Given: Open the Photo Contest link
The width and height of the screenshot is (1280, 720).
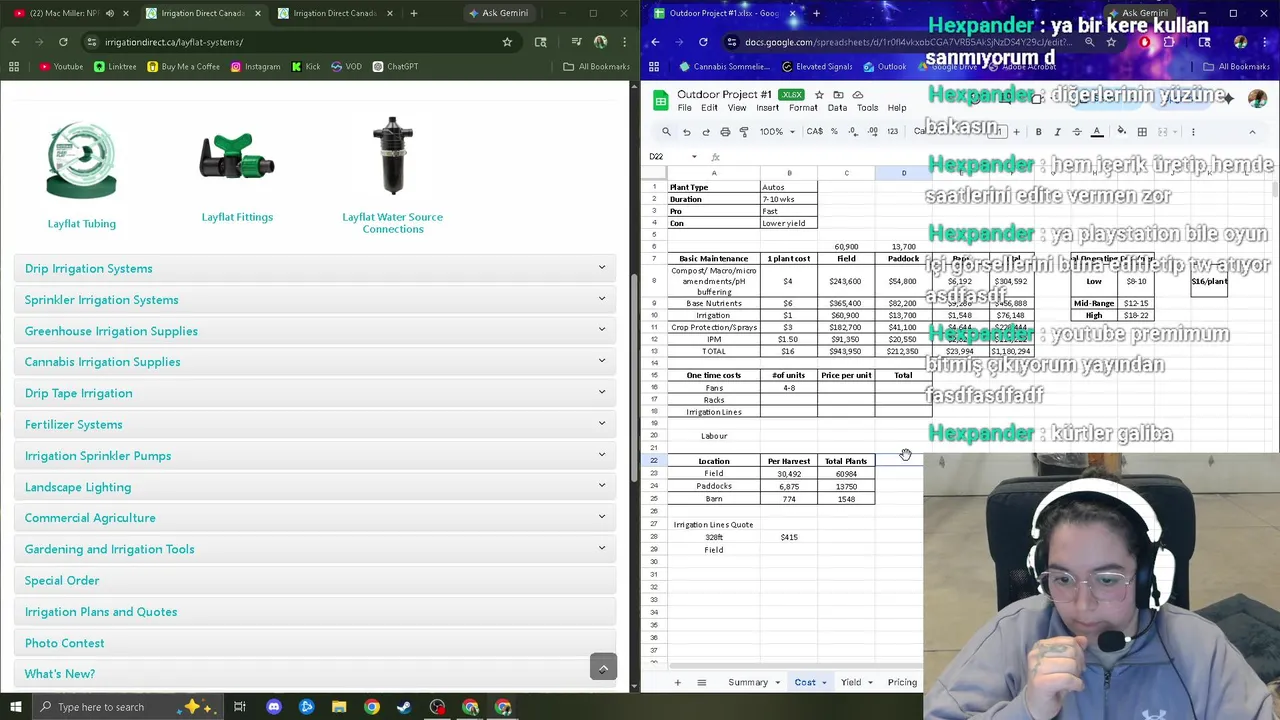Looking at the screenshot, I should [64, 643].
